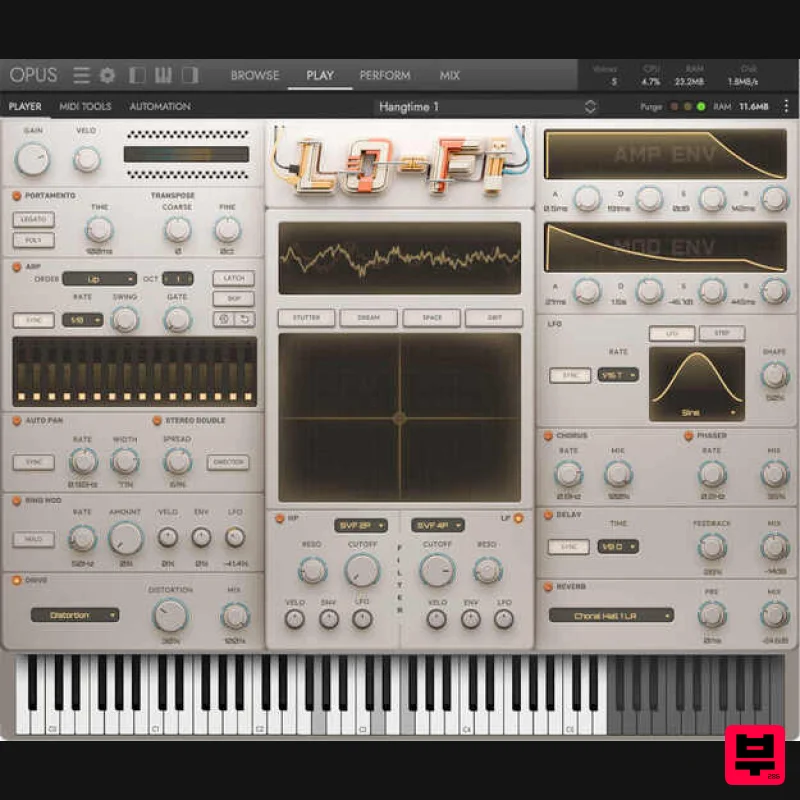
Task: Click the randomize dice icon in the arpeggiator
Action: pos(223,317)
